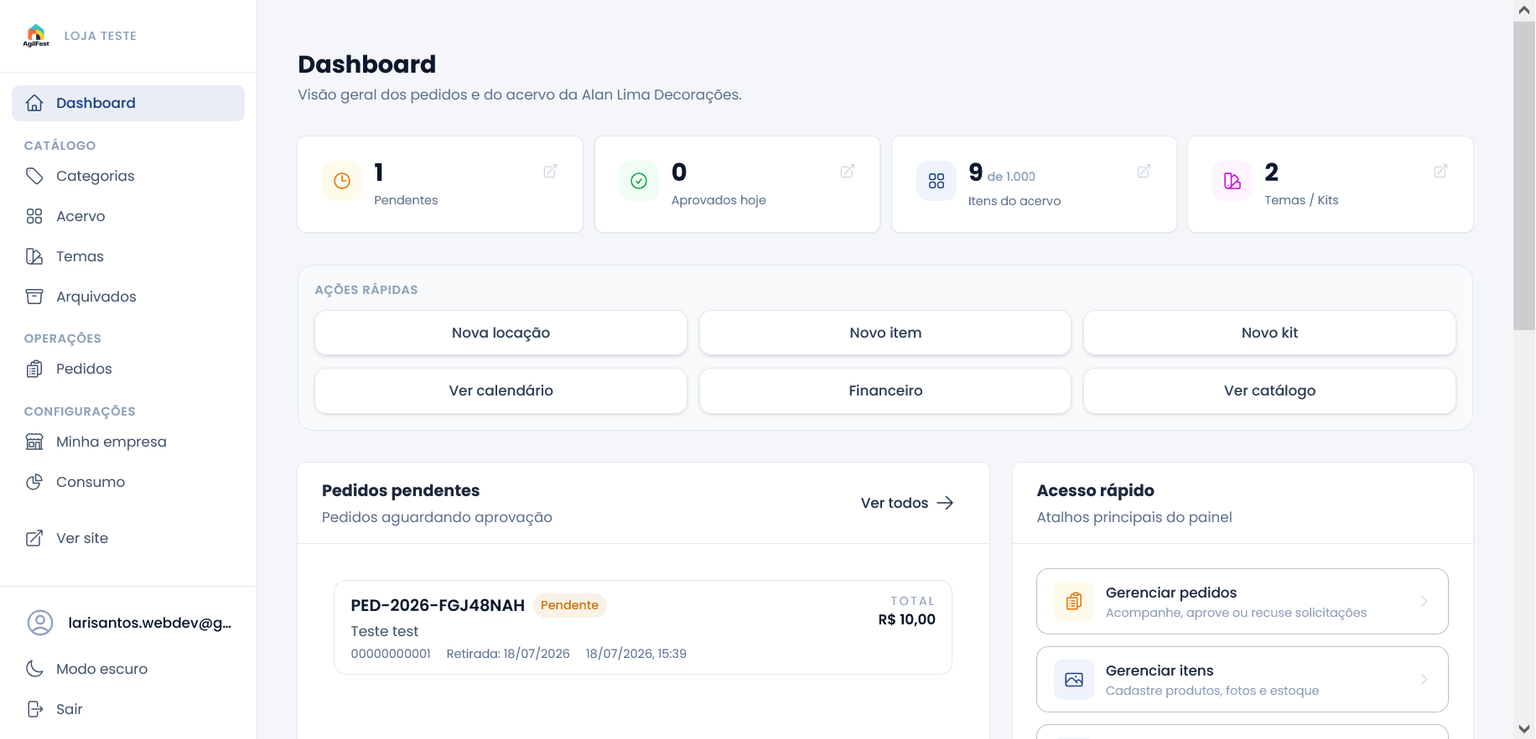Click the Gerenciar itens image icon

(1074, 680)
